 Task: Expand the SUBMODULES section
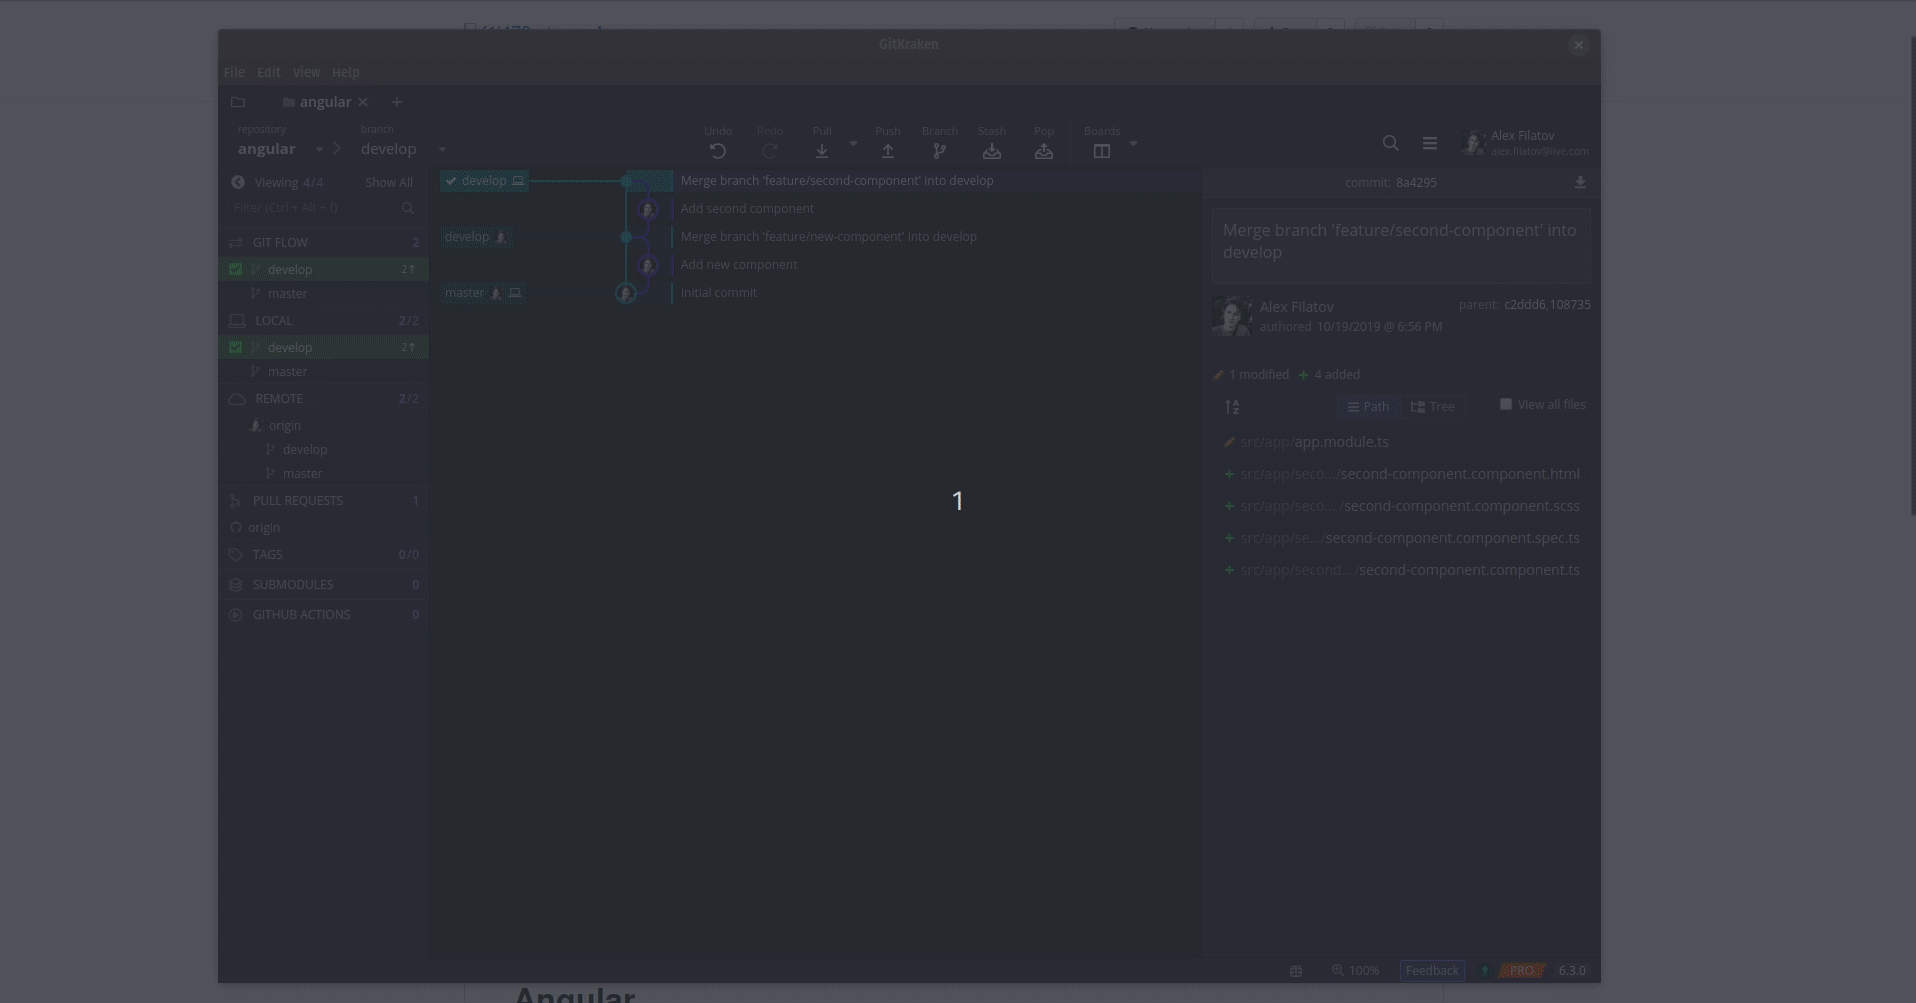(x=324, y=585)
